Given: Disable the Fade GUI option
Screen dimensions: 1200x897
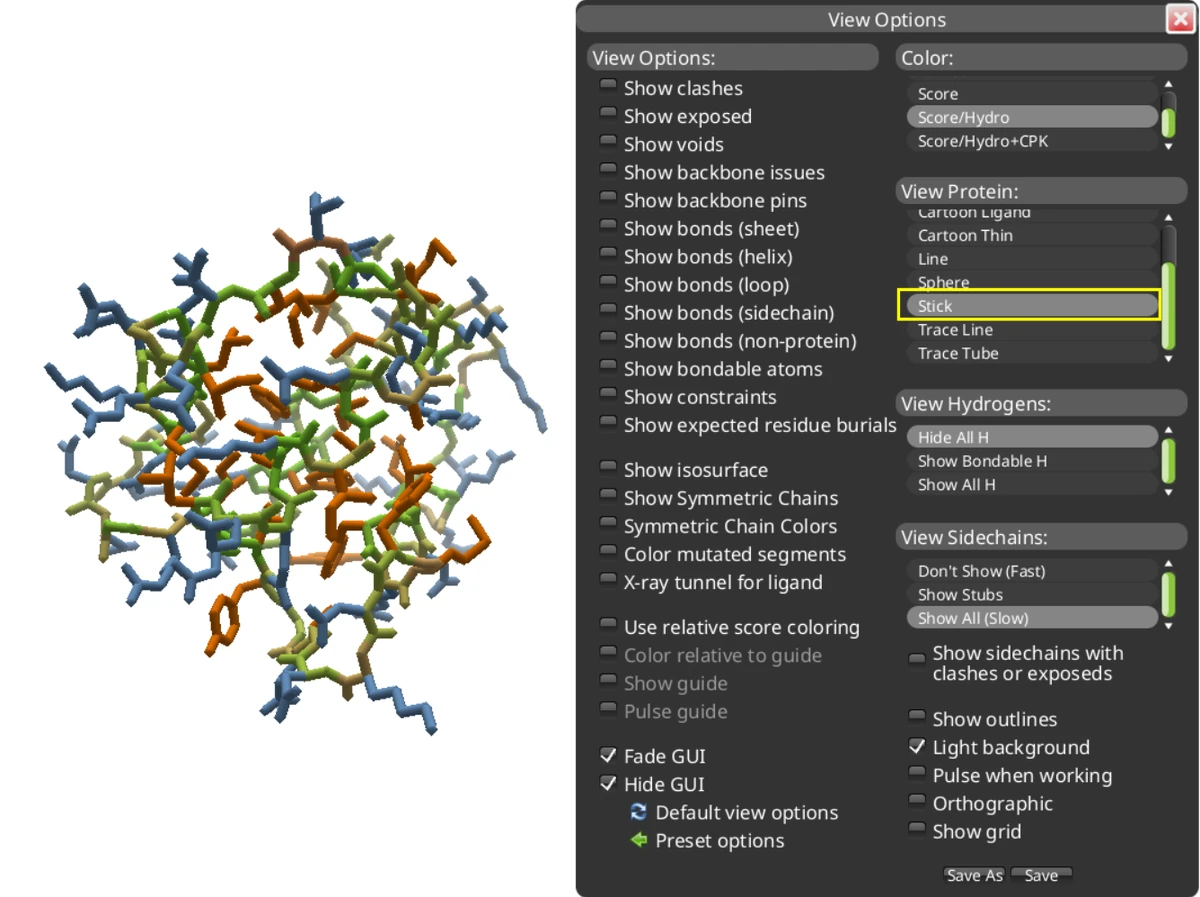Looking at the screenshot, I should click(607, 753).
